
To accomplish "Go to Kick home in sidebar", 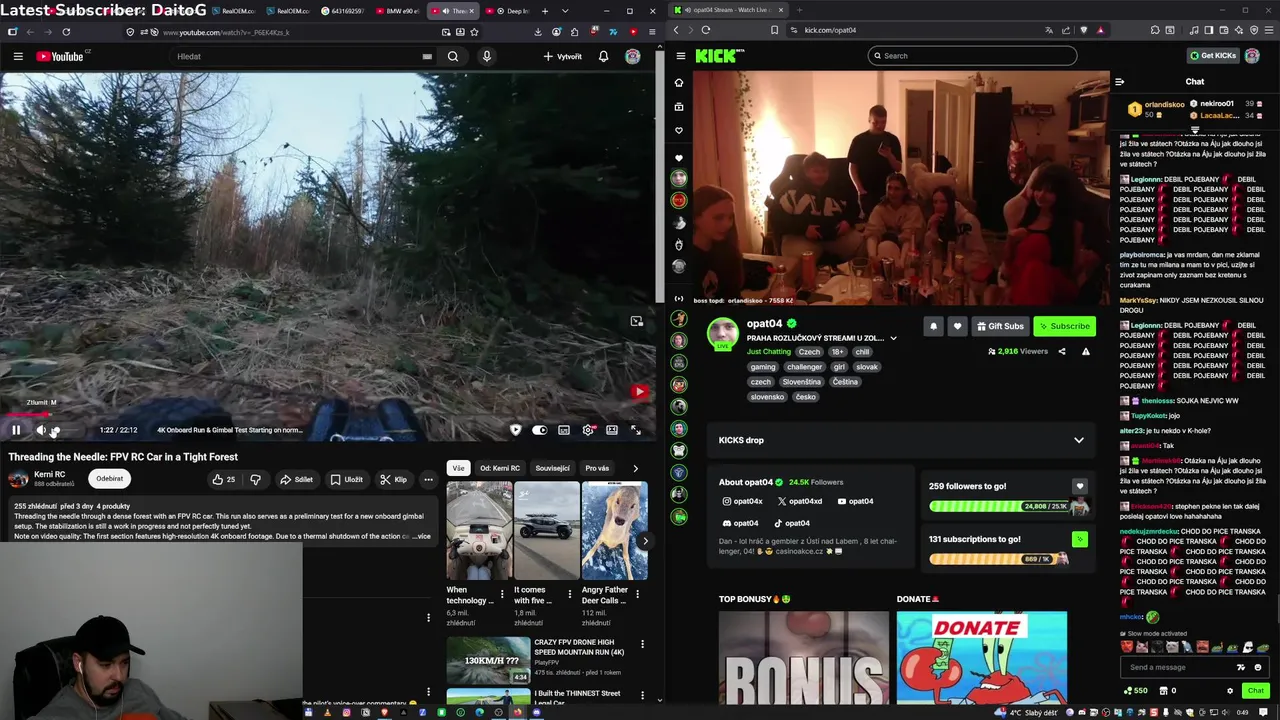I will (679, 83).
